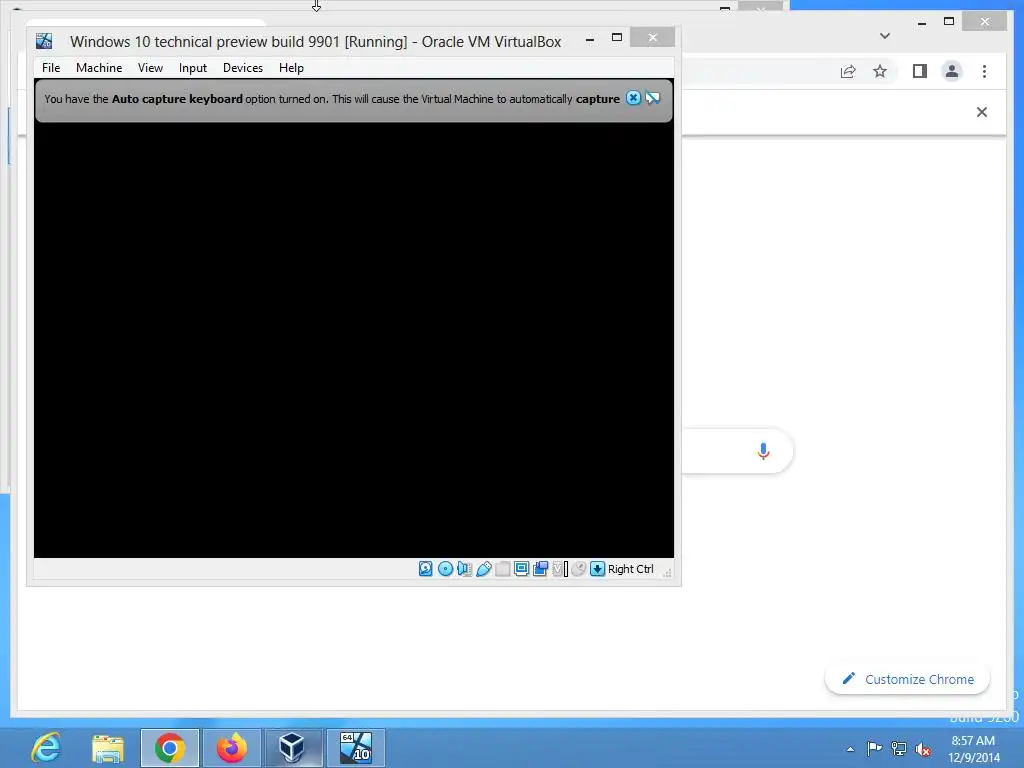This screenshot has width=1024, height=768.
Task: Minimize the VirtualBox VM window
Action: (x=590, y=39)
